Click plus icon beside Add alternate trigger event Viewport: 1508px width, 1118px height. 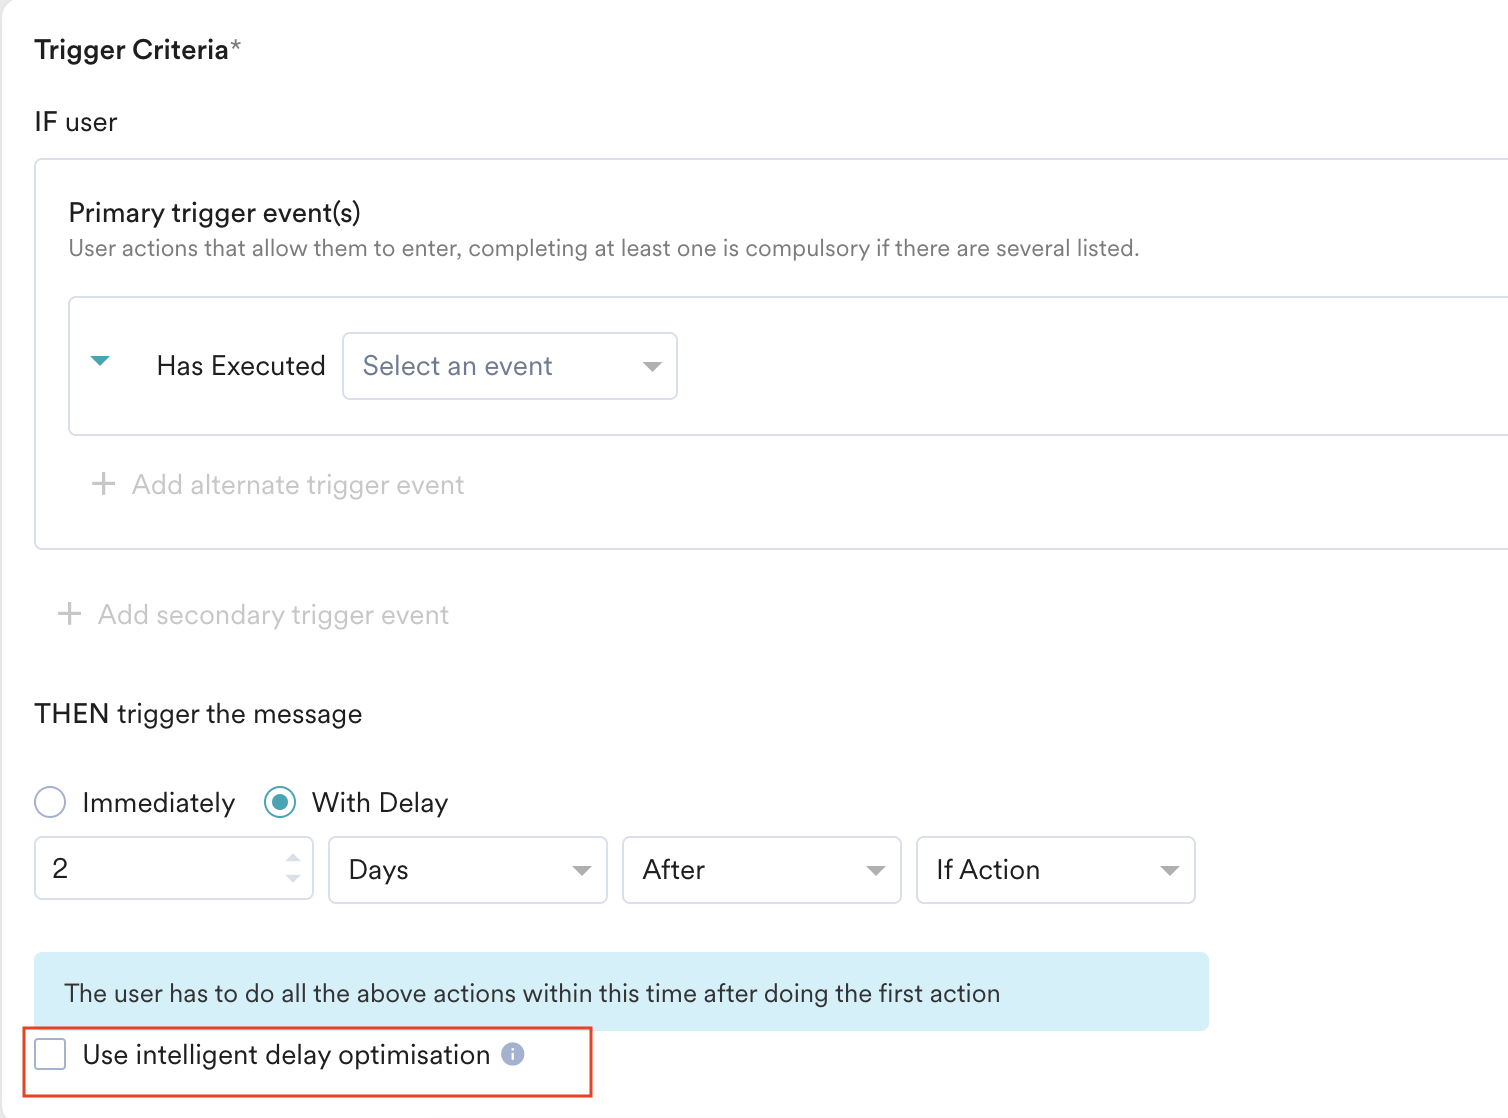coord(103,485)
